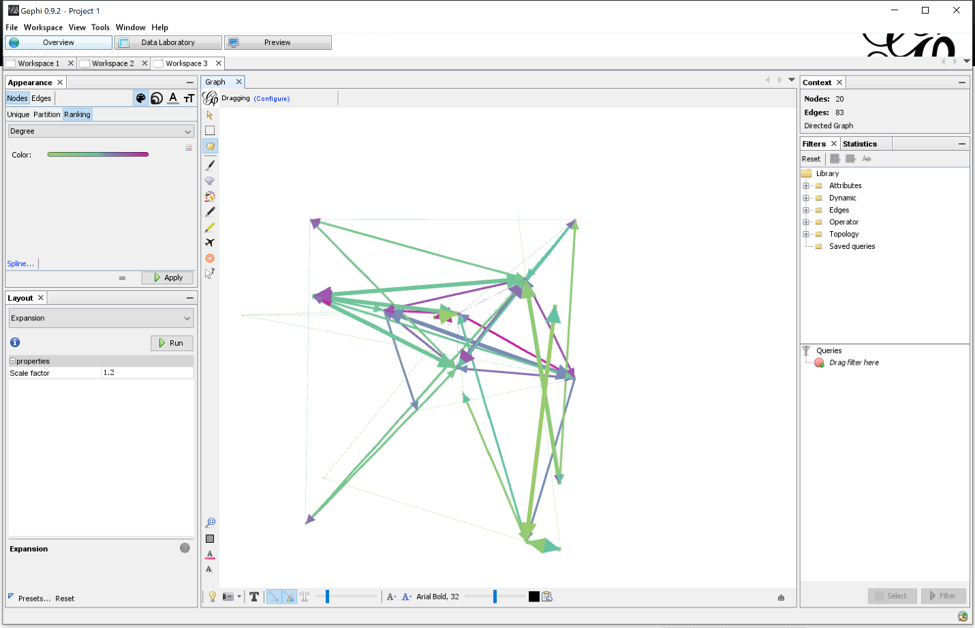Expand the Topology filters category
Image resolution: width=975 pixels, height=628 pixels.
pos(807,233)
